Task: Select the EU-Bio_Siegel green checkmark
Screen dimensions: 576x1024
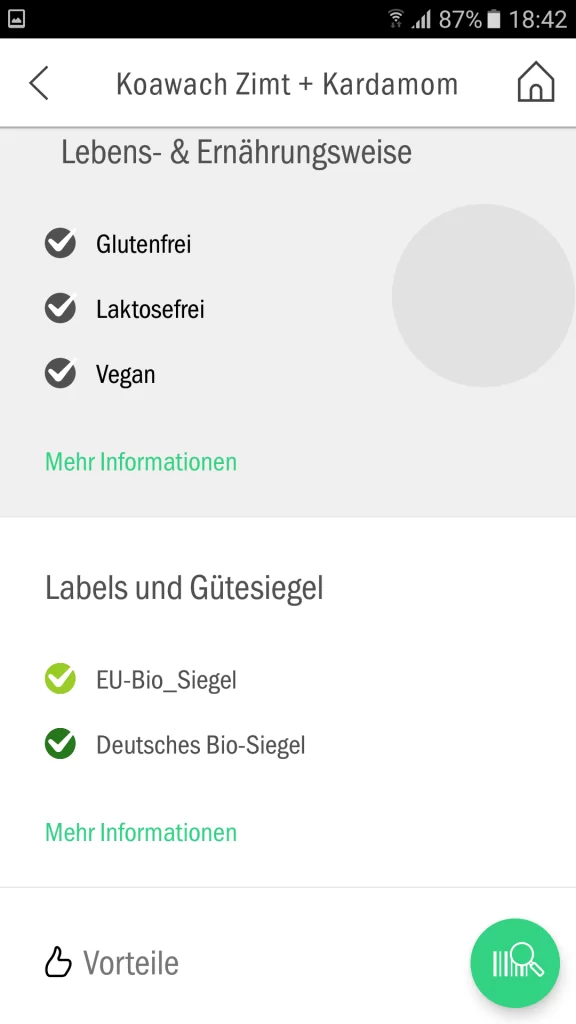Action: click(60, 679)
